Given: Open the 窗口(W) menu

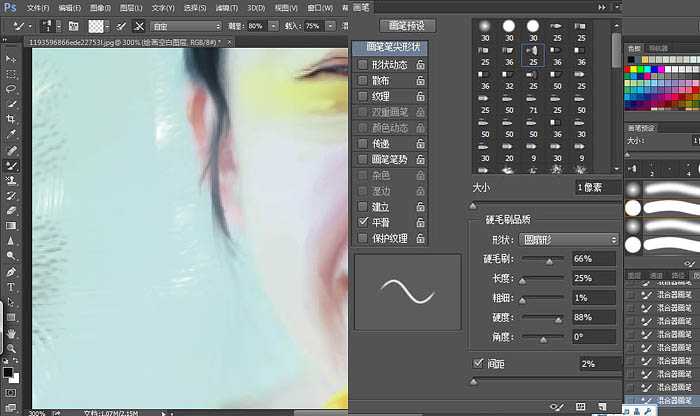Looking at the screenshot, I should coord(320,8).
